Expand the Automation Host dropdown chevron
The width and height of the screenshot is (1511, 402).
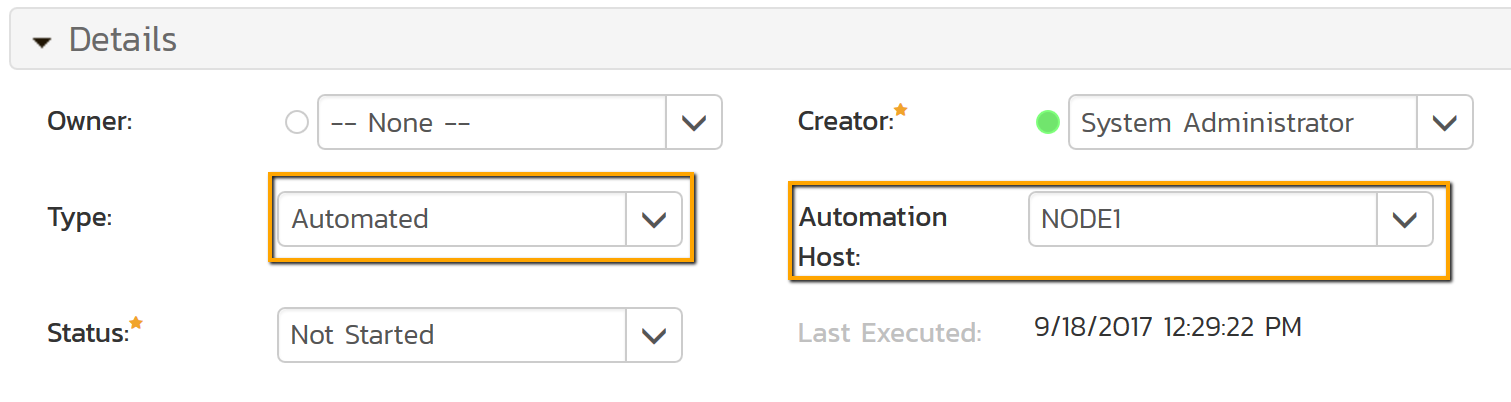[1405, 219]
